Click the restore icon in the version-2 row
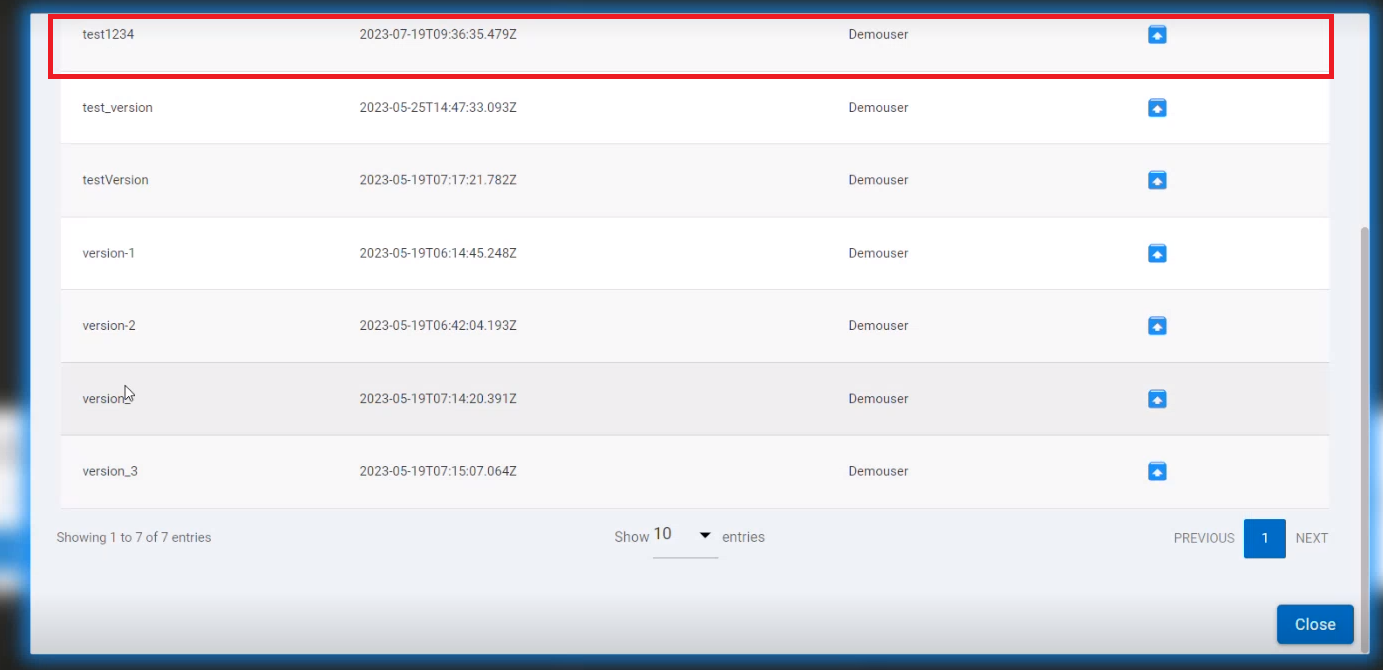1383x670 pixels. click(1157, 325)
